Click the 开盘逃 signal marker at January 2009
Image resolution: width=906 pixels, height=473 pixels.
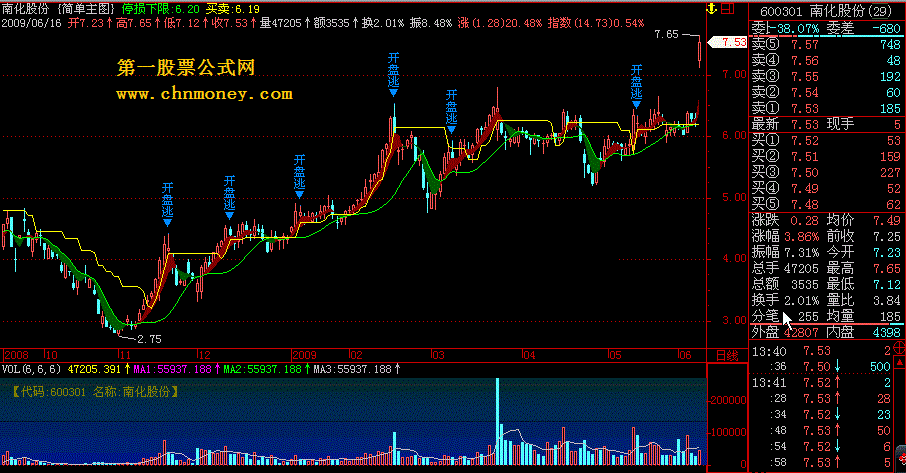coord(299,176)
